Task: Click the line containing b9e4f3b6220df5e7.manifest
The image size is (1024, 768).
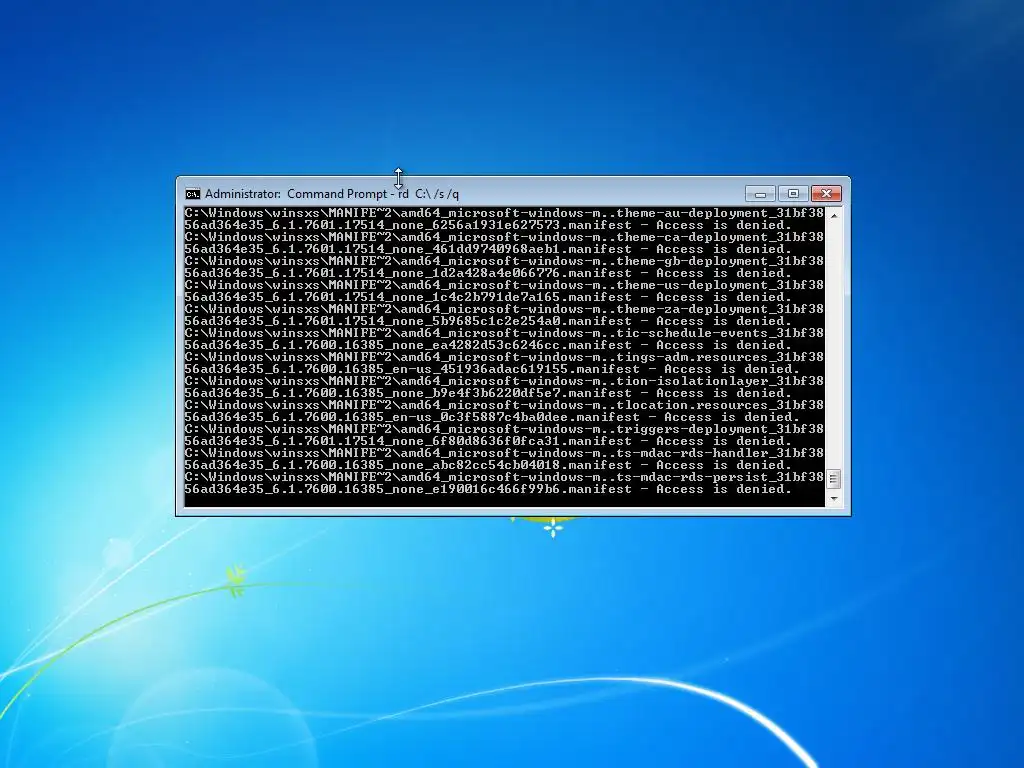Action: coord(488,393)
